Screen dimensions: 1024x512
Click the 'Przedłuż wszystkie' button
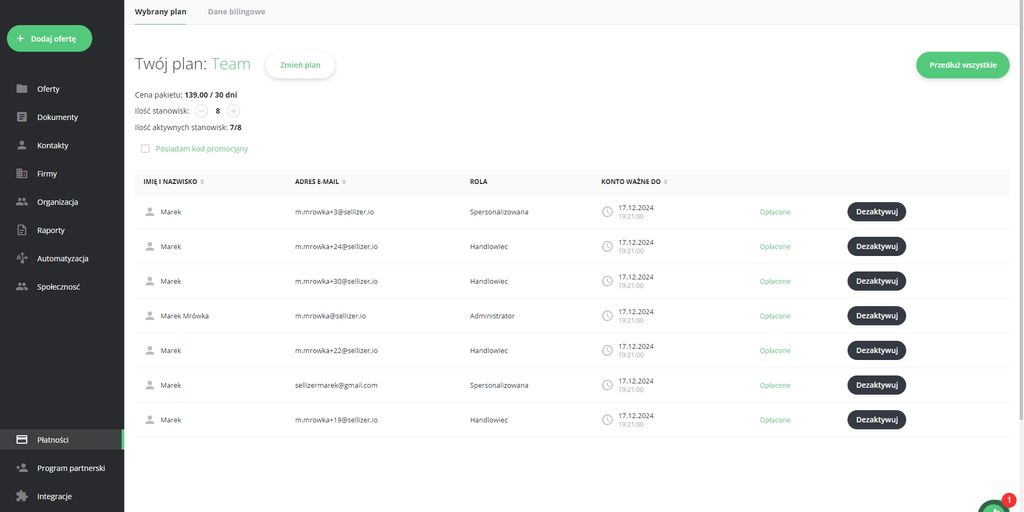pos(963,65)
